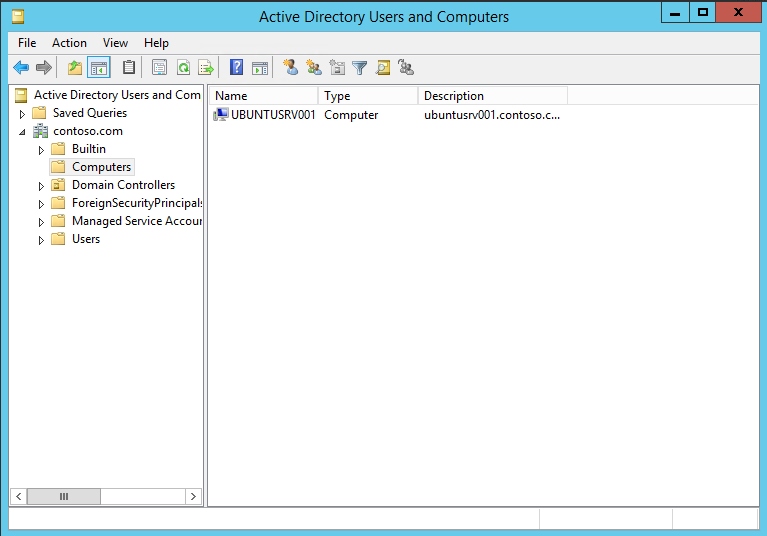This screenshot has height=536, width=767.
Task: Expand the Managed Service Accounts node
Action: [x=41, y=222]
